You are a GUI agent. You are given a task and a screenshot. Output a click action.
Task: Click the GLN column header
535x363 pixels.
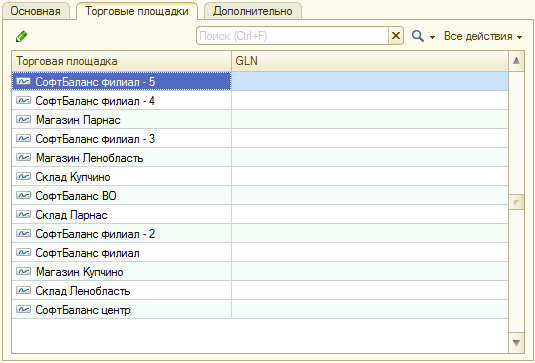tap(370, 61)
